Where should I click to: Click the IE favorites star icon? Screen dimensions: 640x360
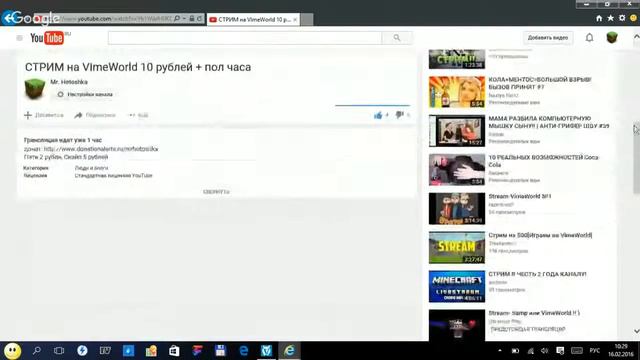610,18
